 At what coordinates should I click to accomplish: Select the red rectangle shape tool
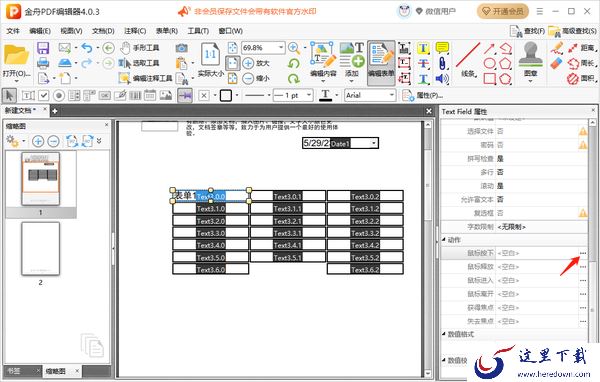tap(489, 79)
